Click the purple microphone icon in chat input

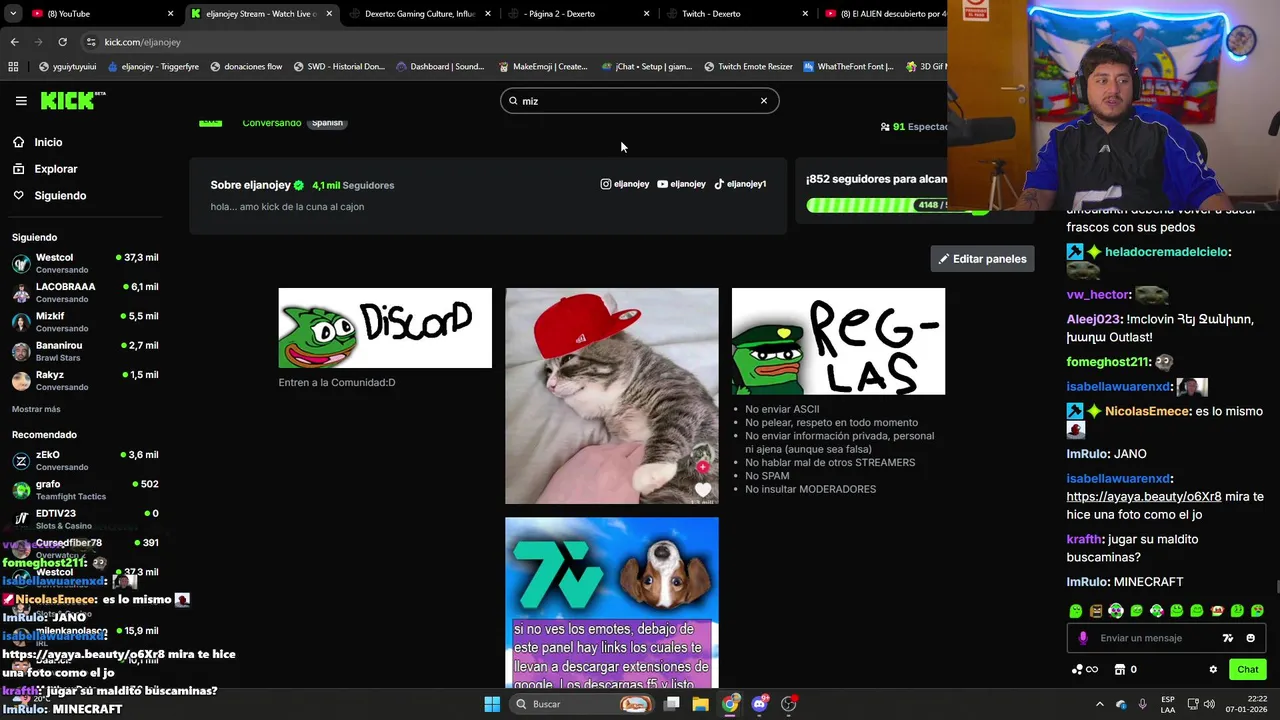click(1083, 638)
